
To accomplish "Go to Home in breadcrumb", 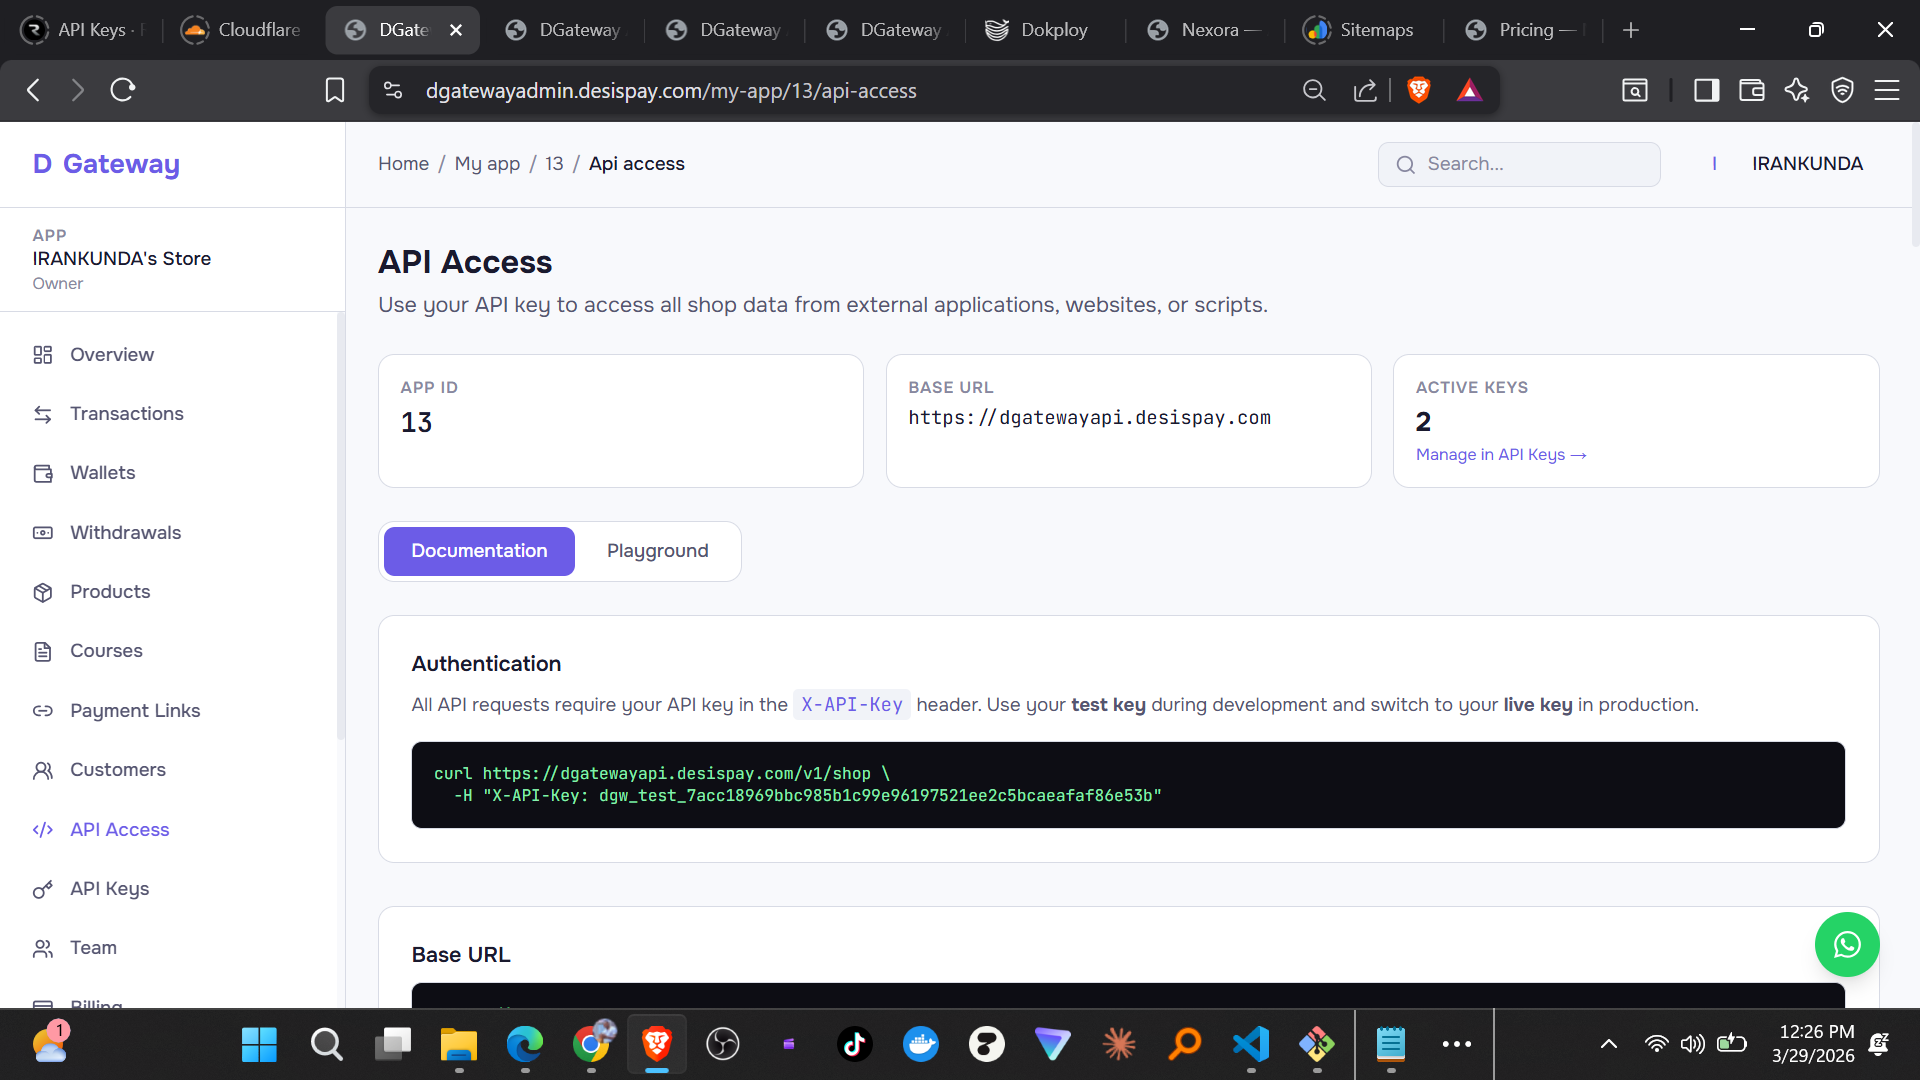I will click(403, 163).
